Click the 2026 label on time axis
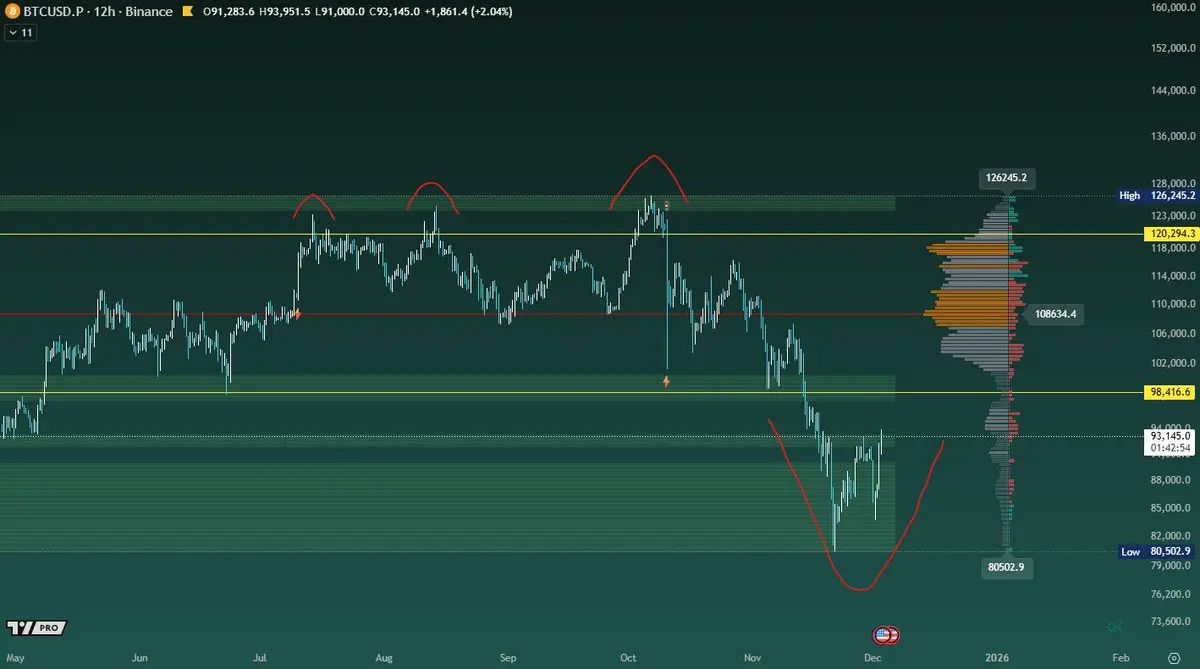The image size is (1200, 669). tap(996, 658)
